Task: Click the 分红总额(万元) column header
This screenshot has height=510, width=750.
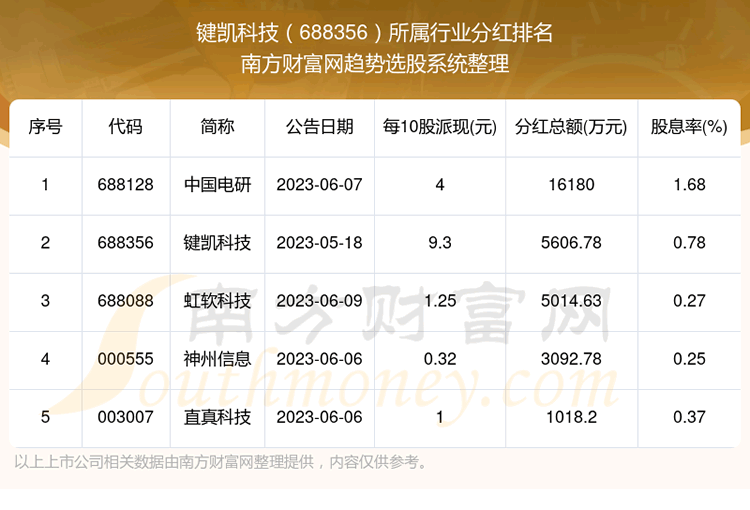Action: (x=571, y=127)
